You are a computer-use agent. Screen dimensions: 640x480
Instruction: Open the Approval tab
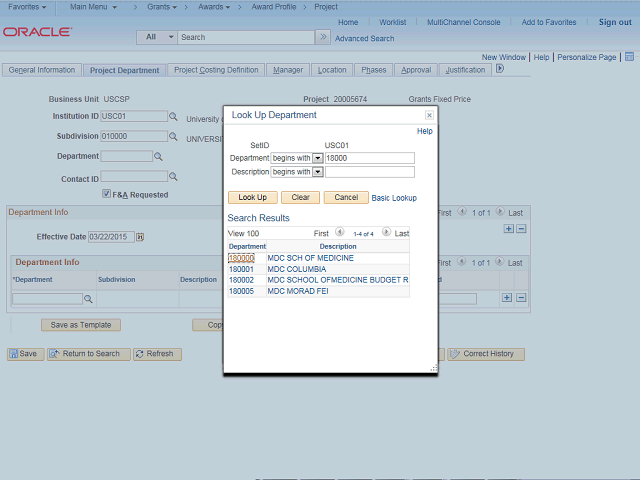(416, 70)
